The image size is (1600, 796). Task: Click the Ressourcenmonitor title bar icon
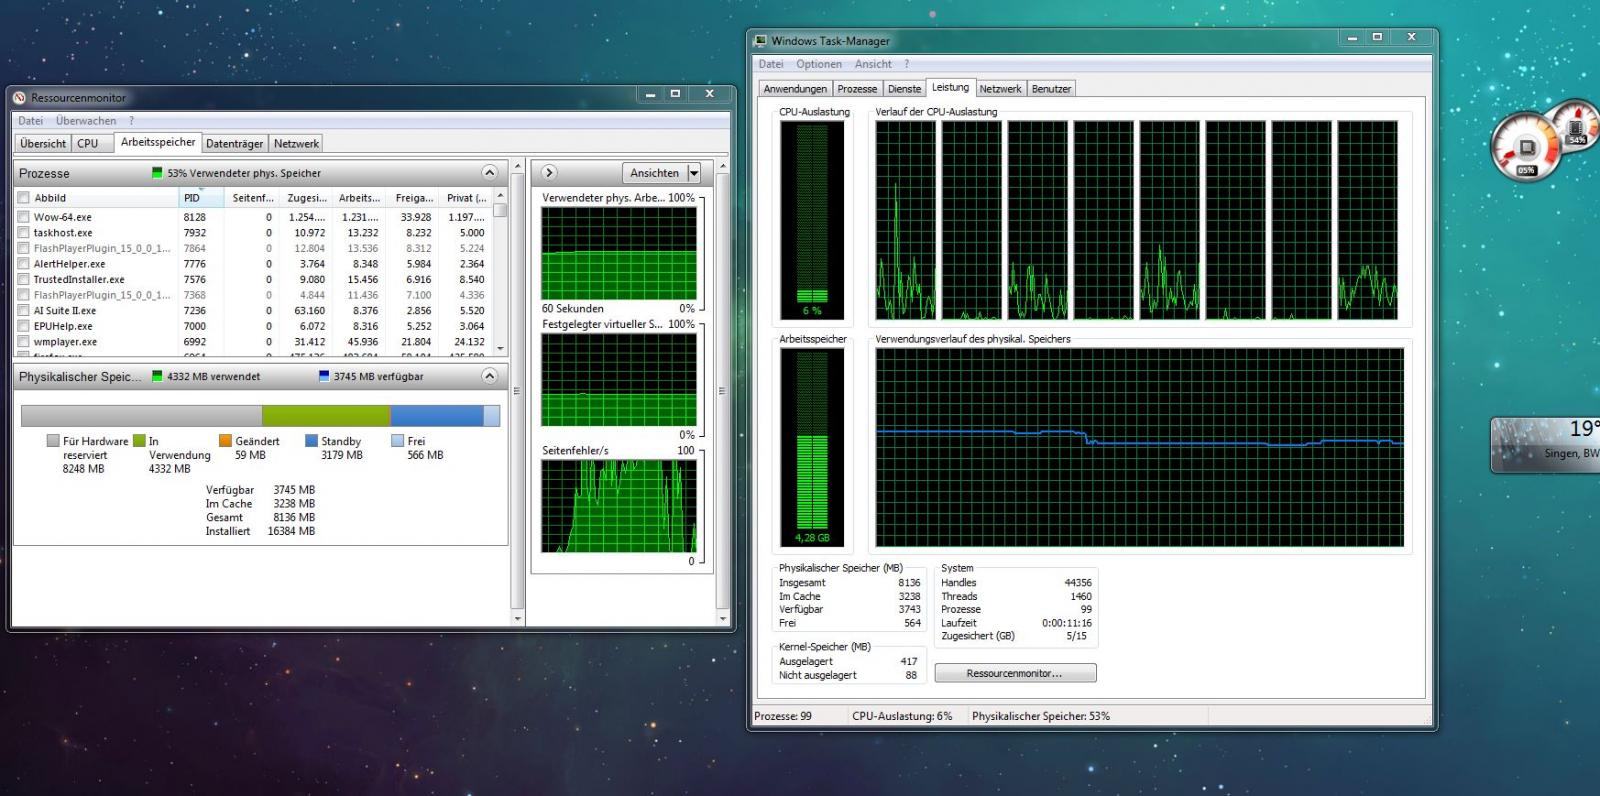click(20, 98)
